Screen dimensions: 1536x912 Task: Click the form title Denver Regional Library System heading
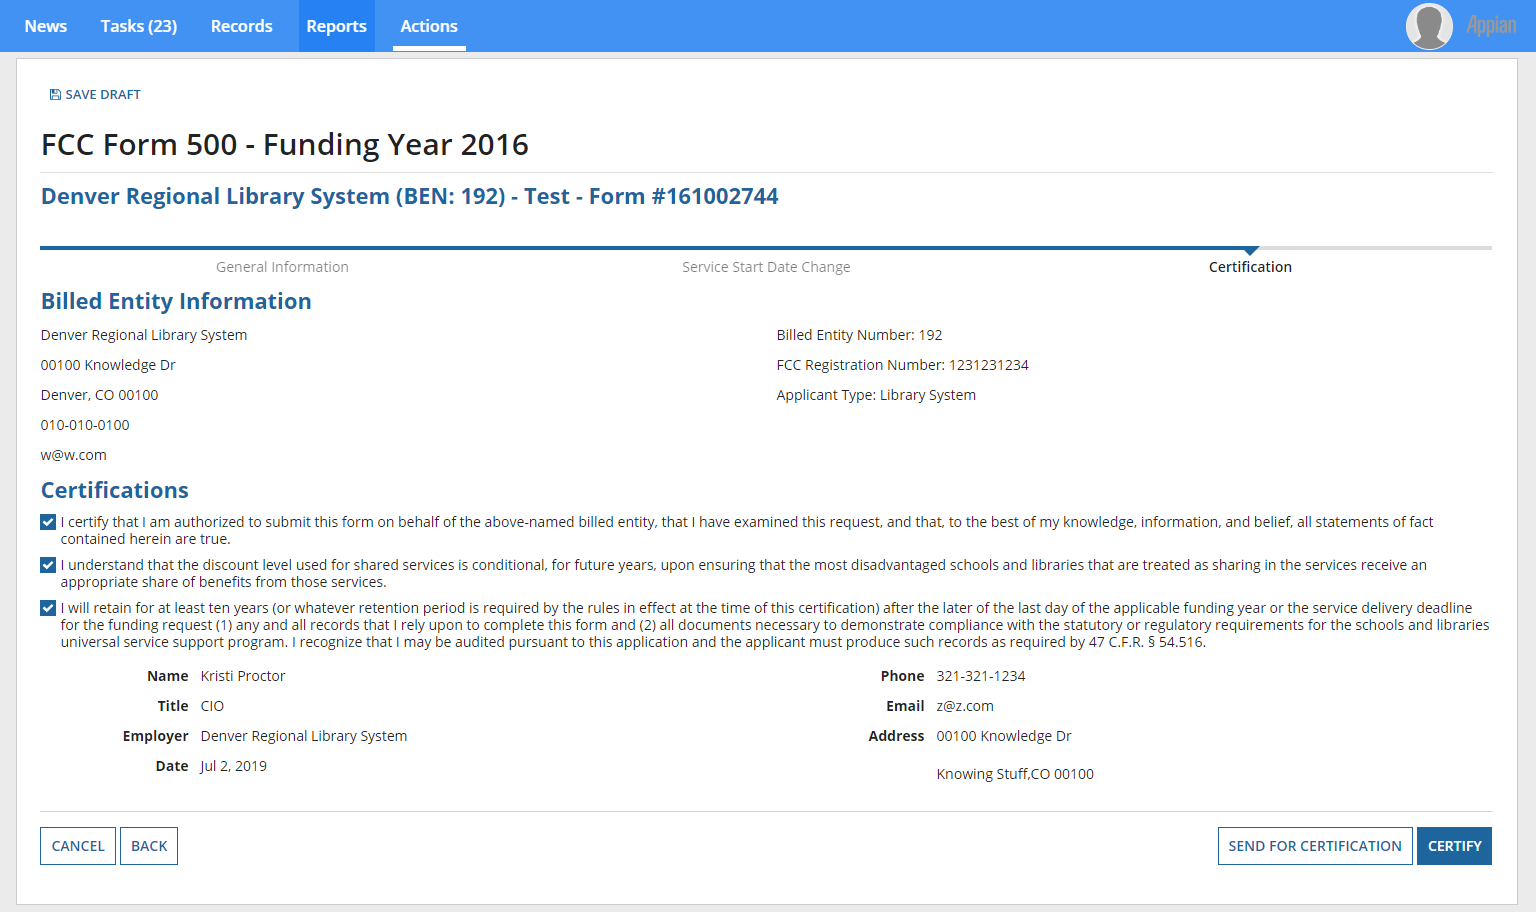click(x=409, y=196)
